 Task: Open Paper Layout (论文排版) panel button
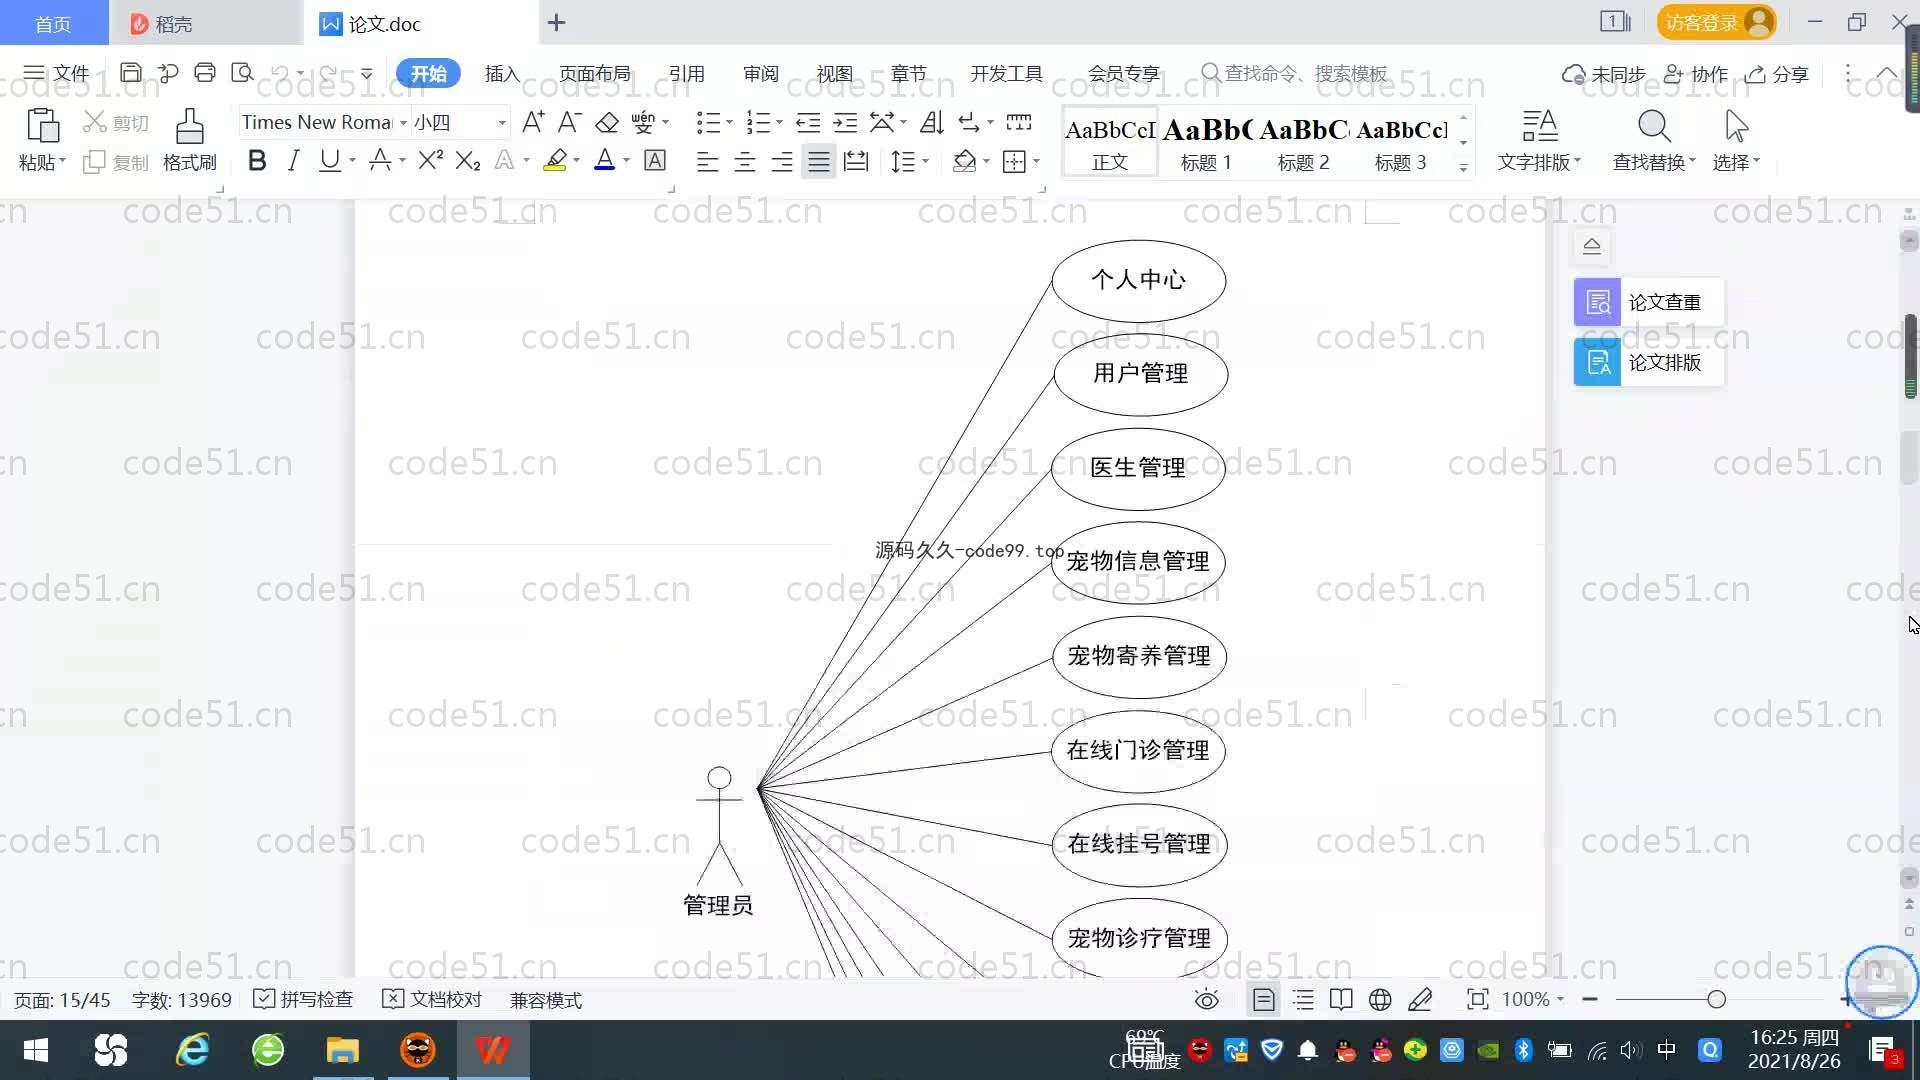point(1649,362)
